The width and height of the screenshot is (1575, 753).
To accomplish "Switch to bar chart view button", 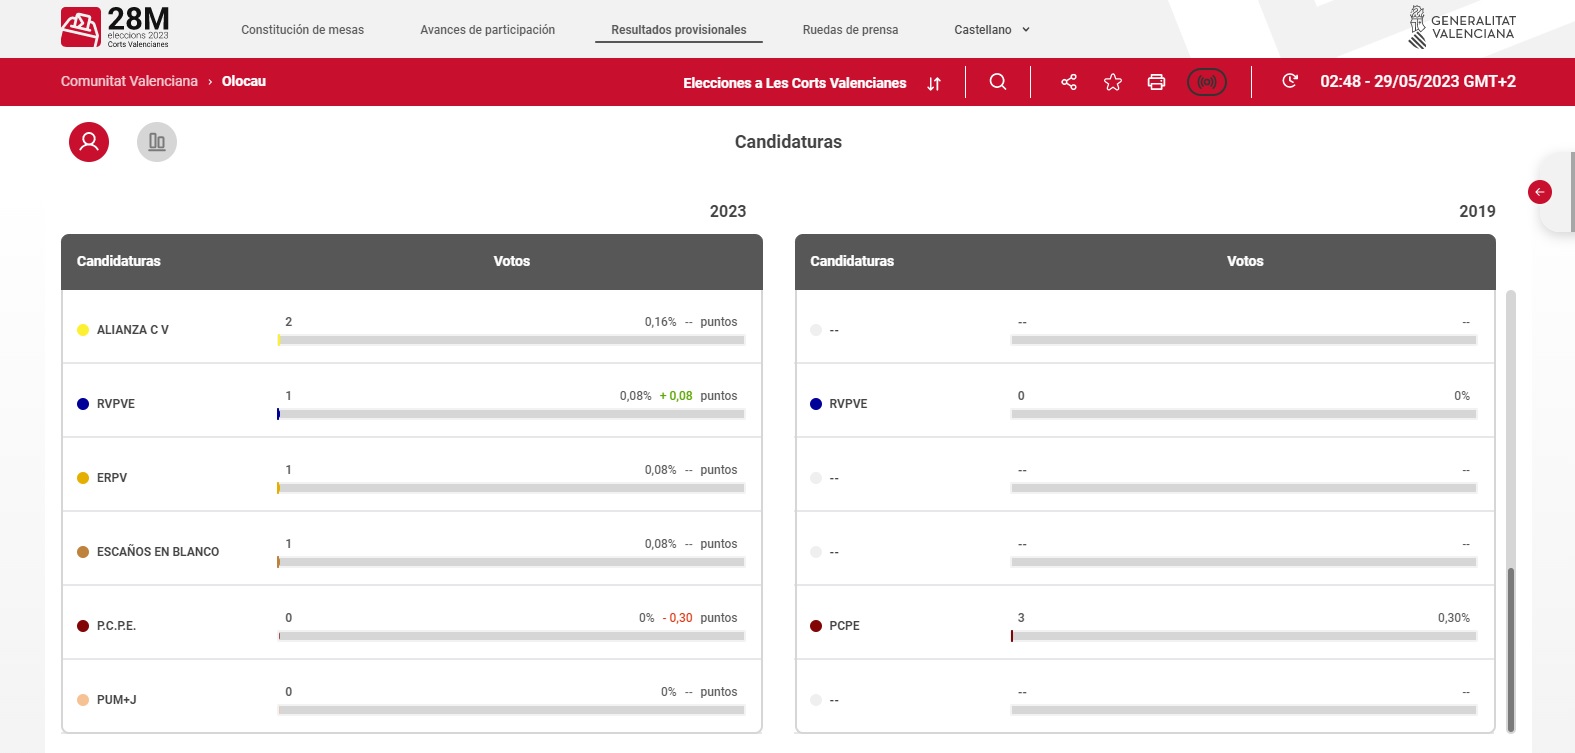I will point(157,142).
